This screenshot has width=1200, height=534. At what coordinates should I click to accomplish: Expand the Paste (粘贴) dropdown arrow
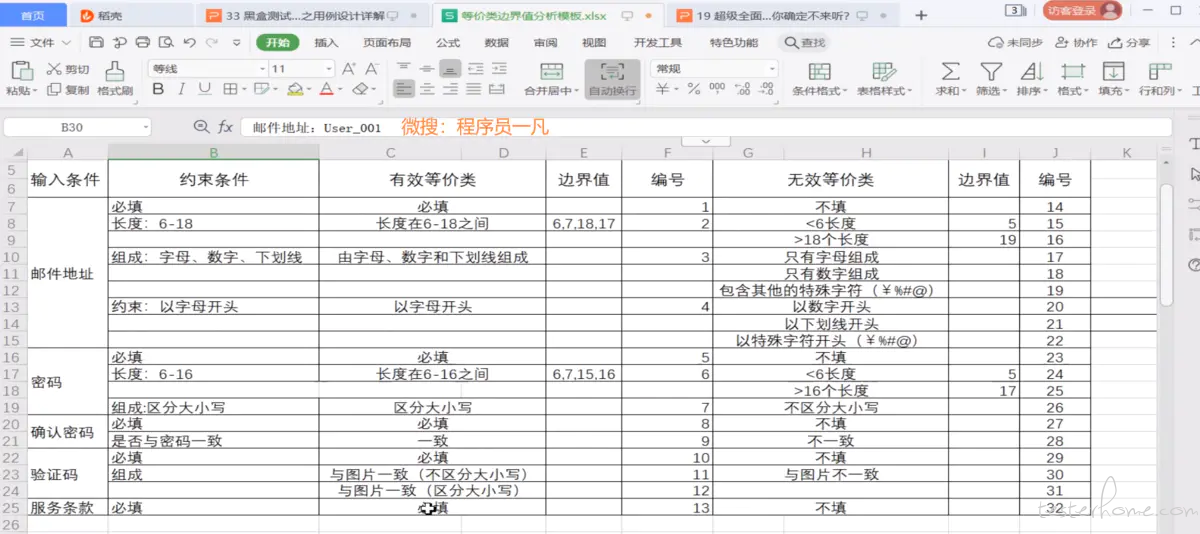click(34, 91)
